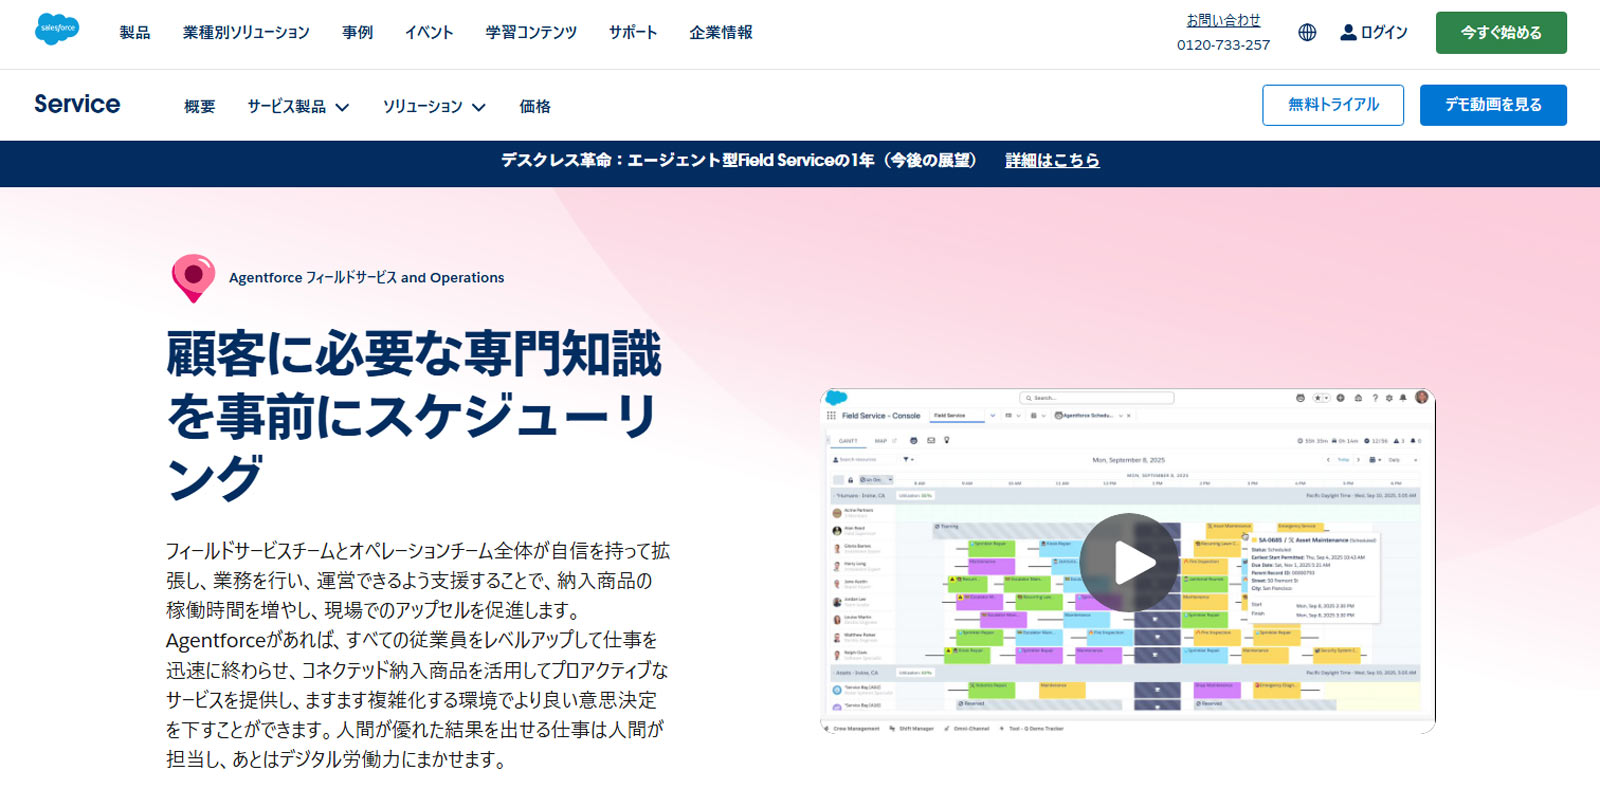Image resolution: width=1600 pixels, height=807 pixels.
Task: Open the サポート menu
Action: 633,32
